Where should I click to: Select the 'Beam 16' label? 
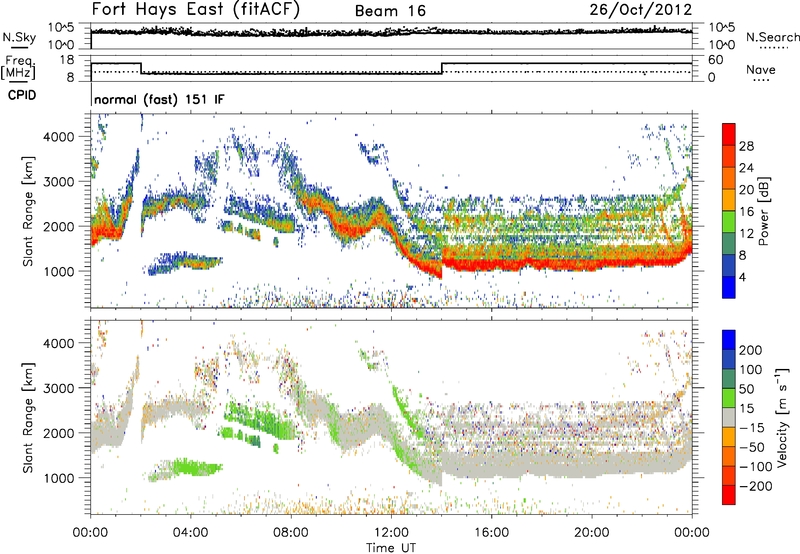tap(390, 11)
